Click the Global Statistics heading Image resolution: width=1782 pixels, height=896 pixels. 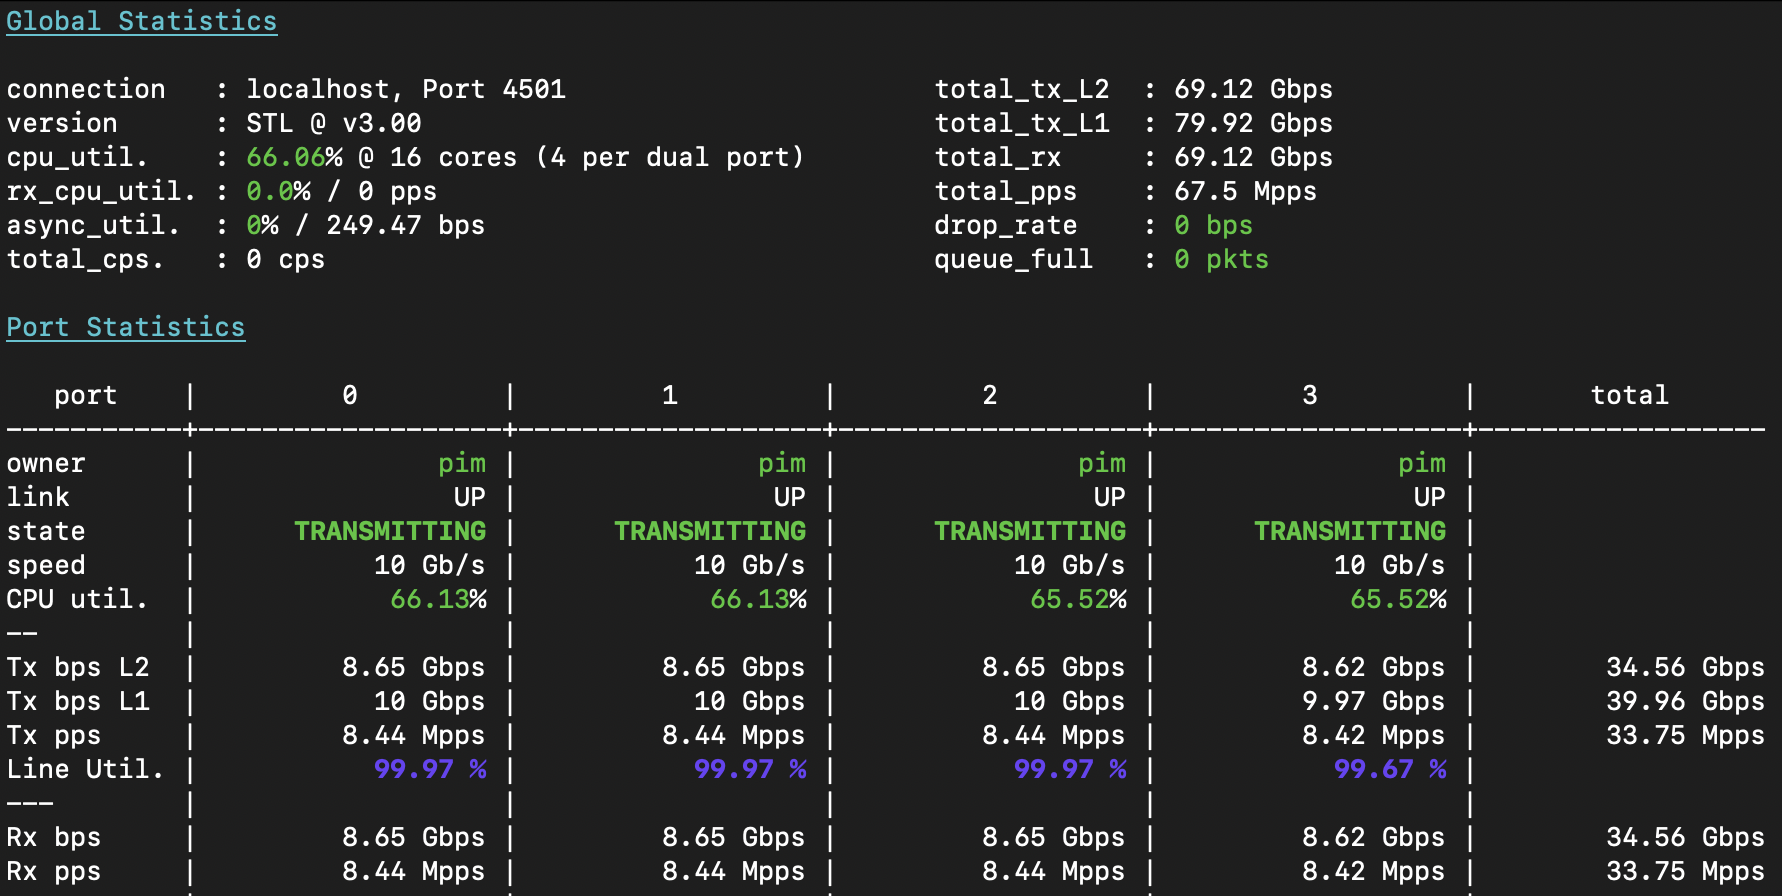point(141,21)
